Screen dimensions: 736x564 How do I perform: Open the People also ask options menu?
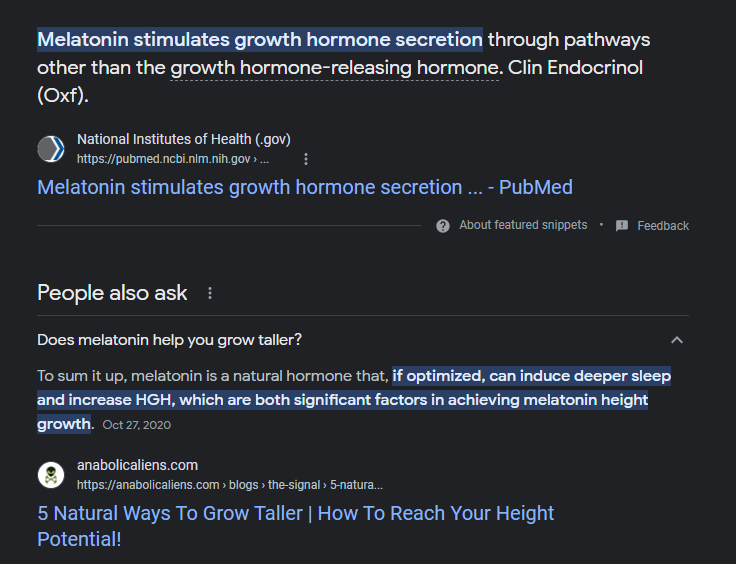pos(210,293)
